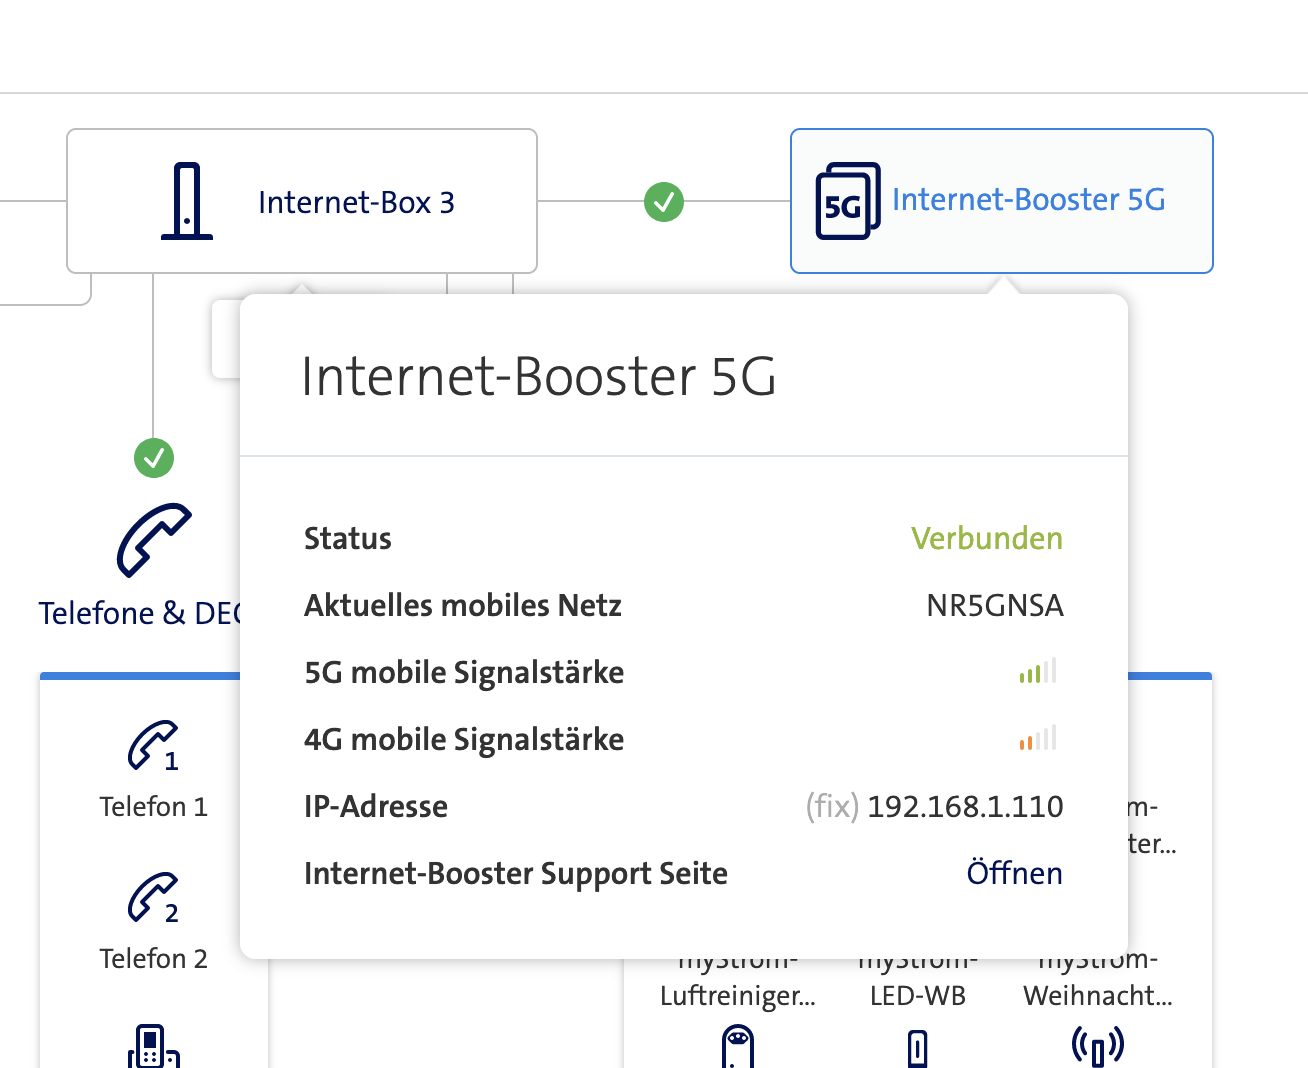Viewport: 1308px width, 1068px height.
Task: Click the 5G signal strength bars
Action: point(1038,672)
